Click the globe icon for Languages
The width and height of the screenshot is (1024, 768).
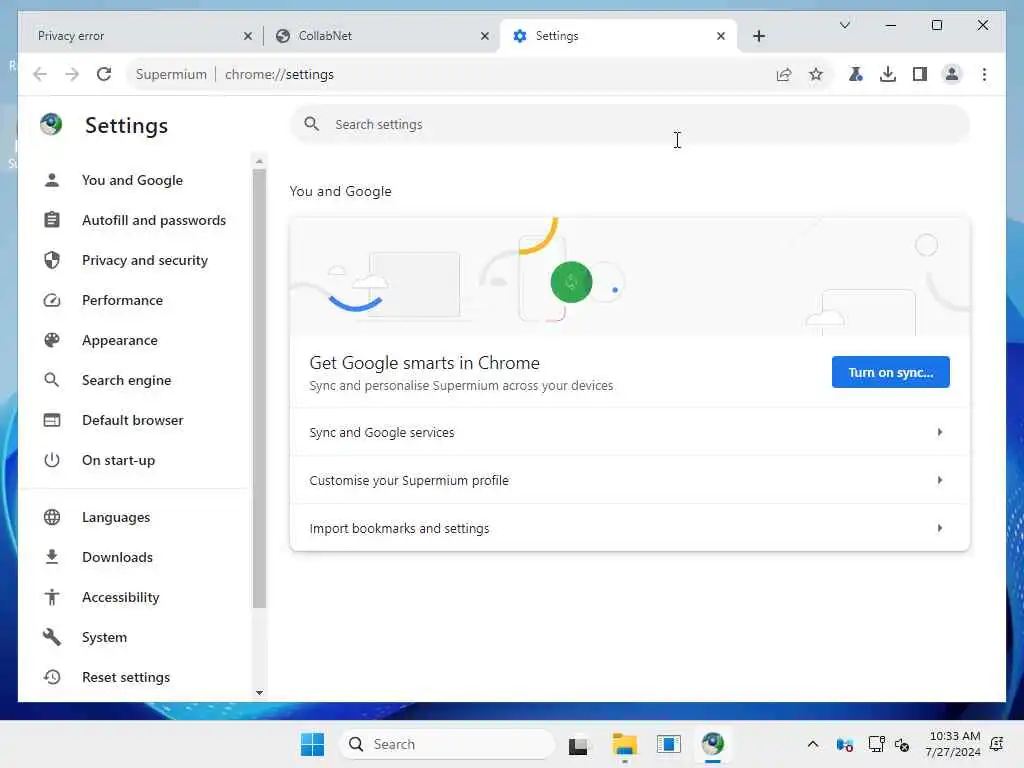coord(52,517)
